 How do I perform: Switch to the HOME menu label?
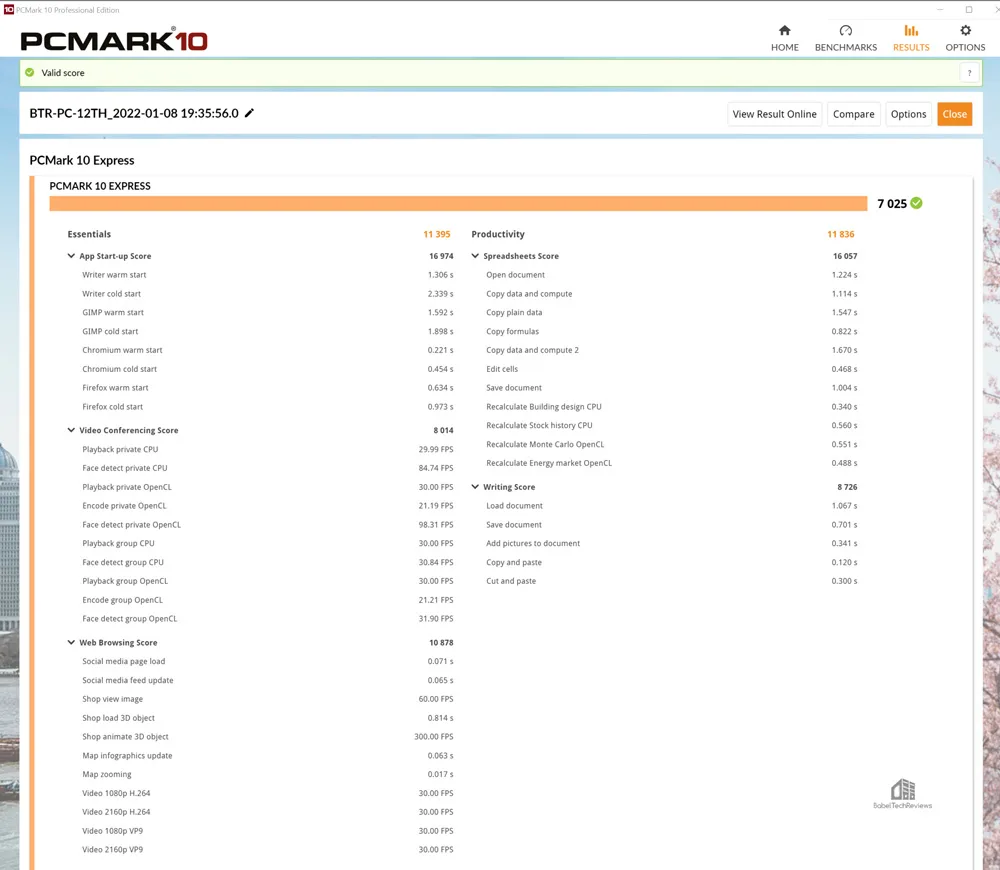click(784, 47)
